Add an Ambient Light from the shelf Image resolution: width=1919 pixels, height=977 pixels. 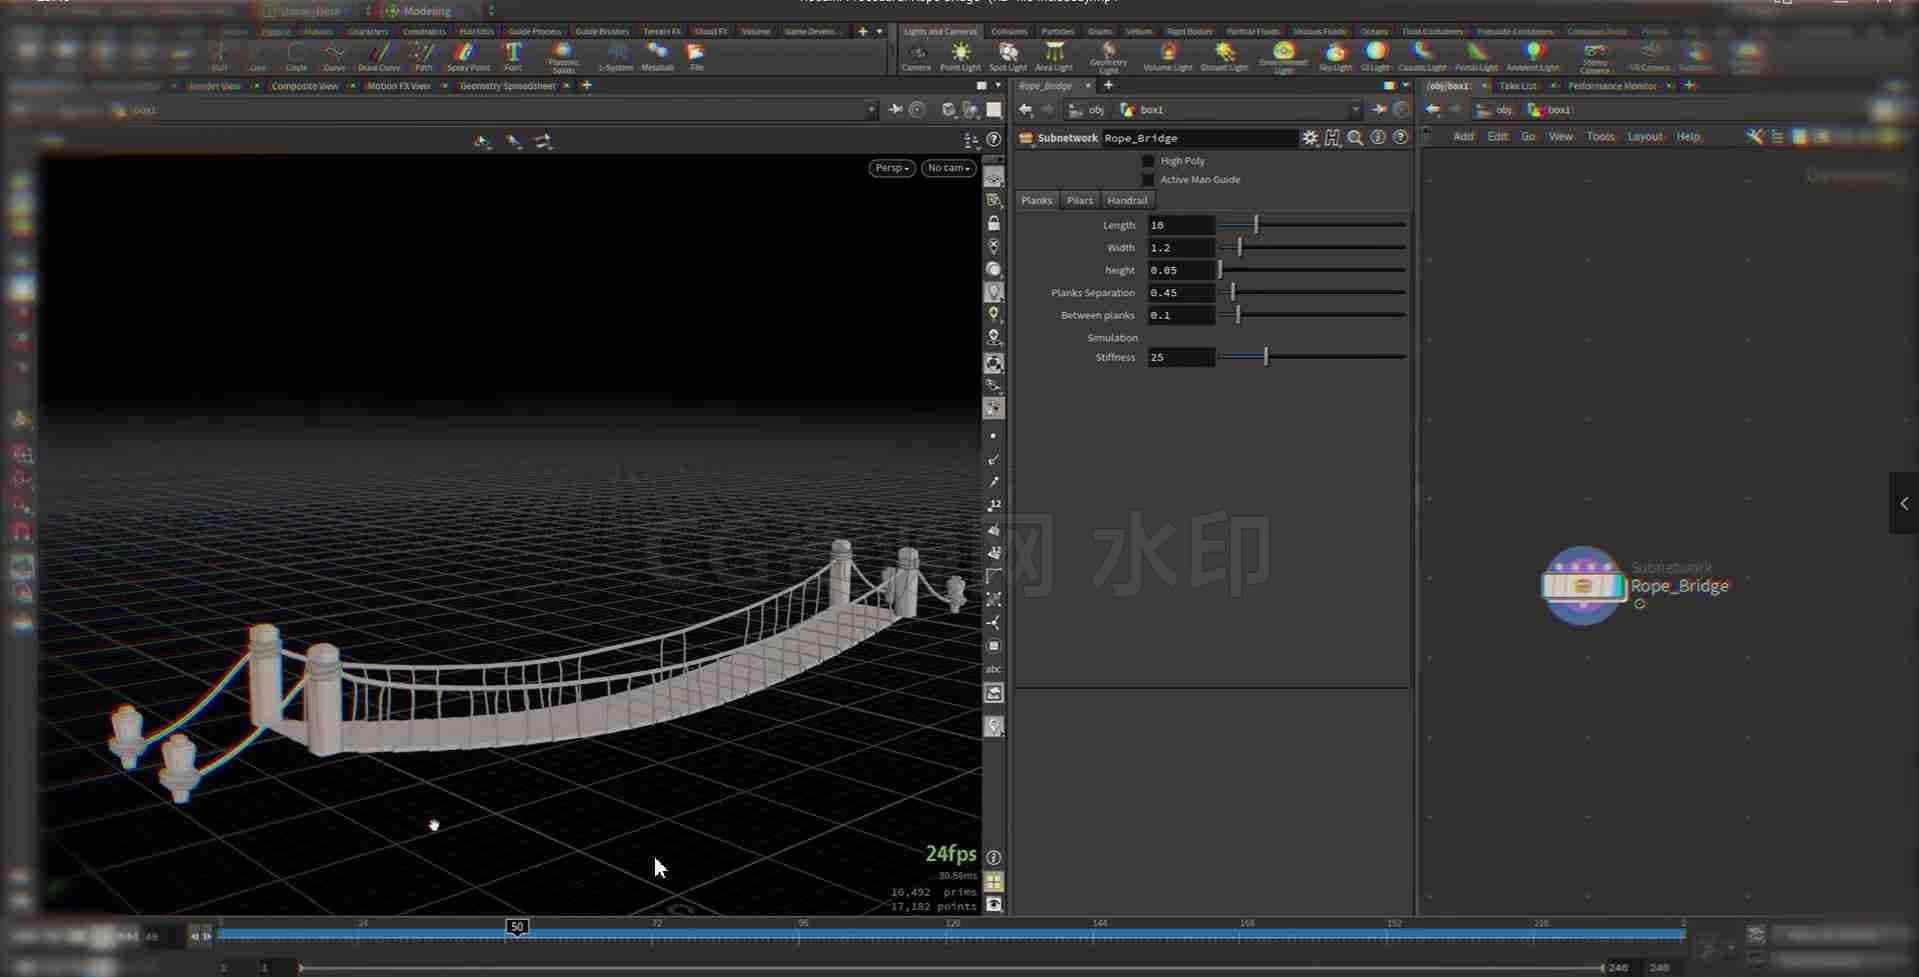pyautogui.click(x=1532, y=57)
